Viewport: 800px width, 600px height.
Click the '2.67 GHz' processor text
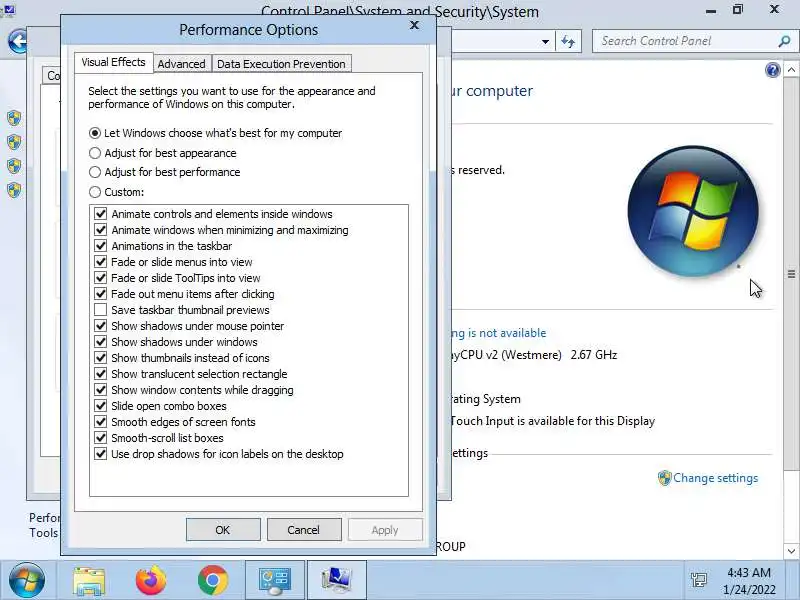click(594, 355)
